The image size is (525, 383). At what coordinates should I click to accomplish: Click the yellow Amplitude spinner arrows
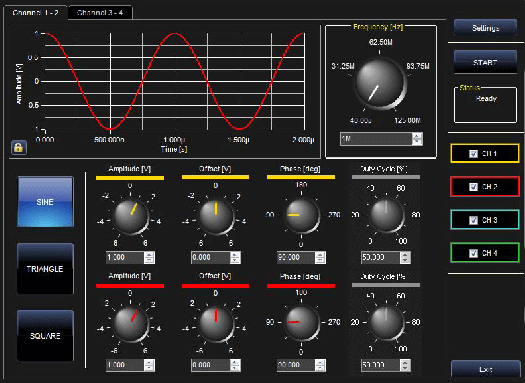pos(149,257)
